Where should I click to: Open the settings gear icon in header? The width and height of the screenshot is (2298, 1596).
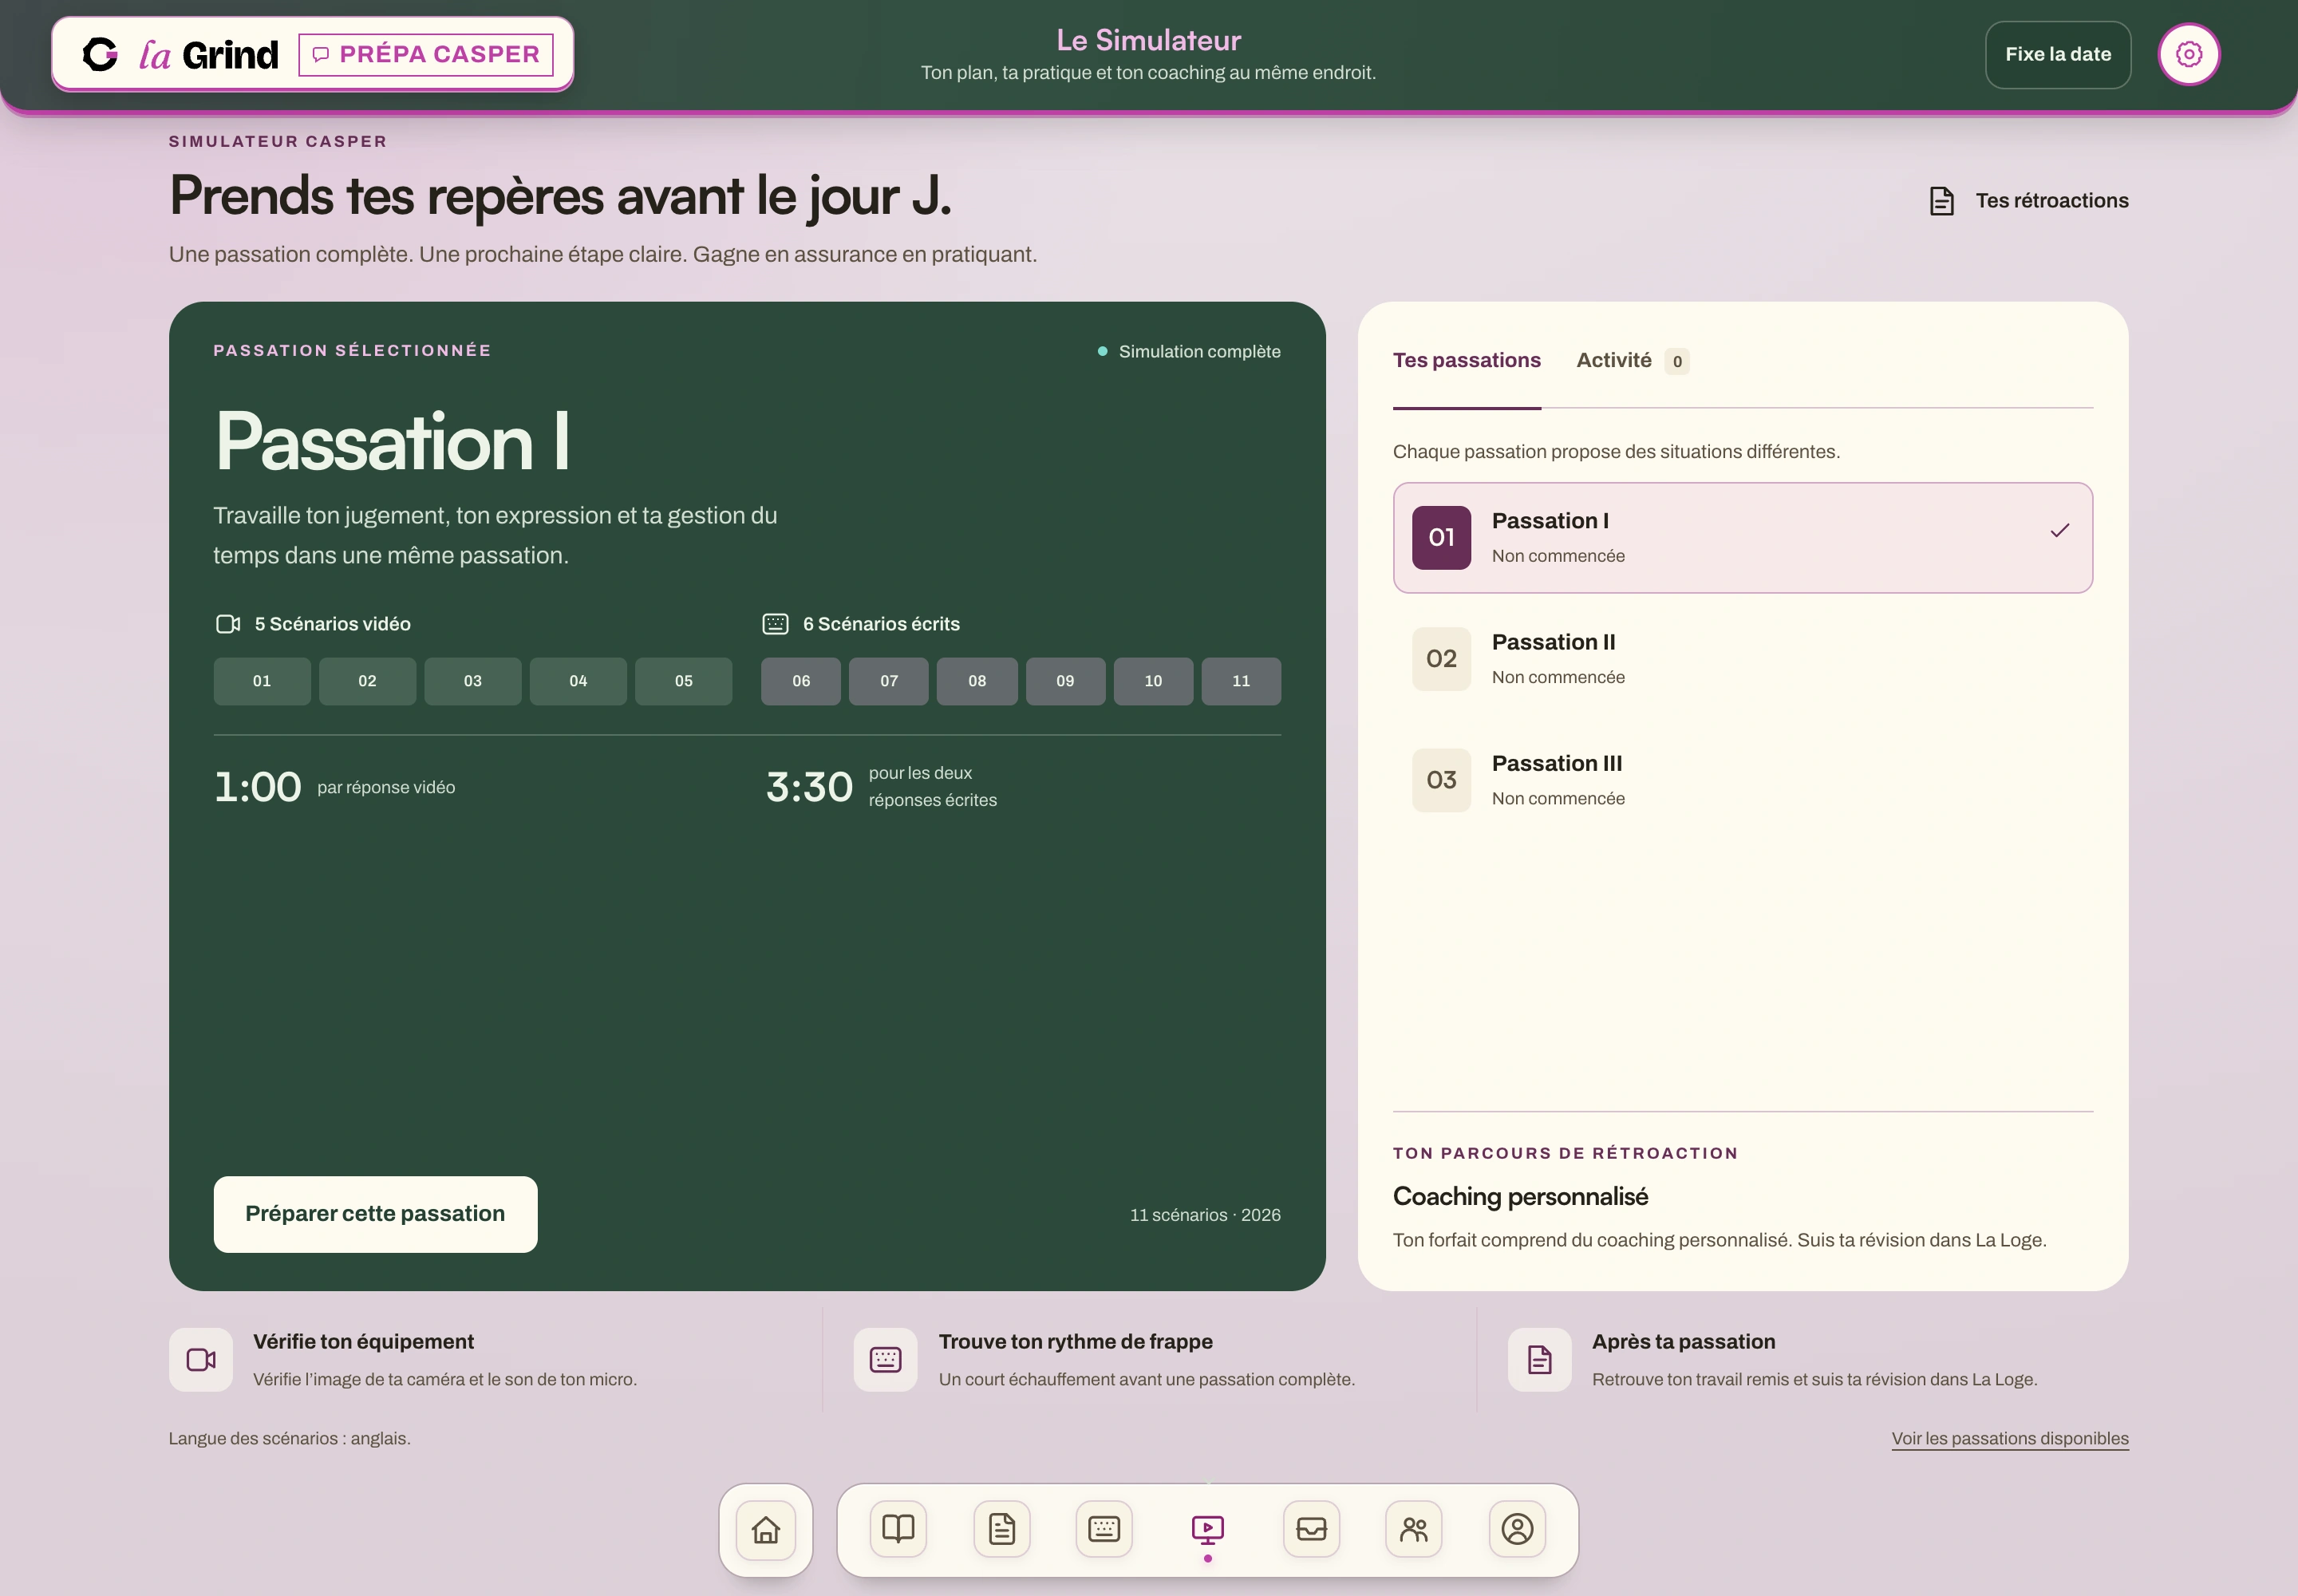tap(2188, 54)
